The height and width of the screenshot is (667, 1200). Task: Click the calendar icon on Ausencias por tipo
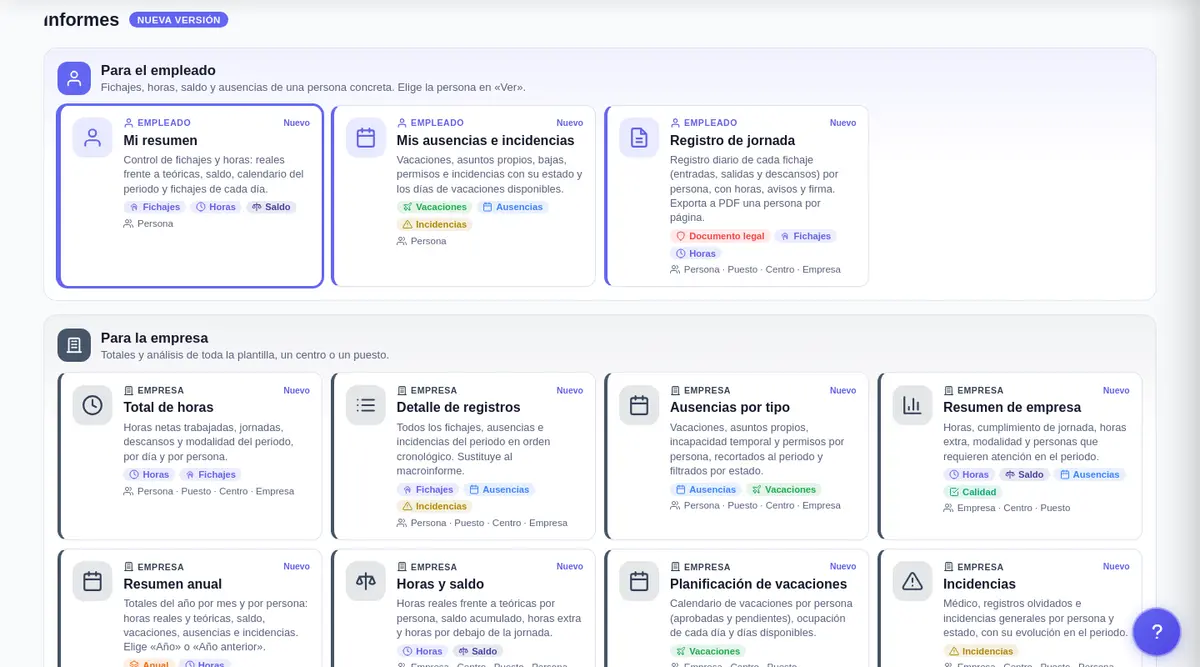[639, 405]
